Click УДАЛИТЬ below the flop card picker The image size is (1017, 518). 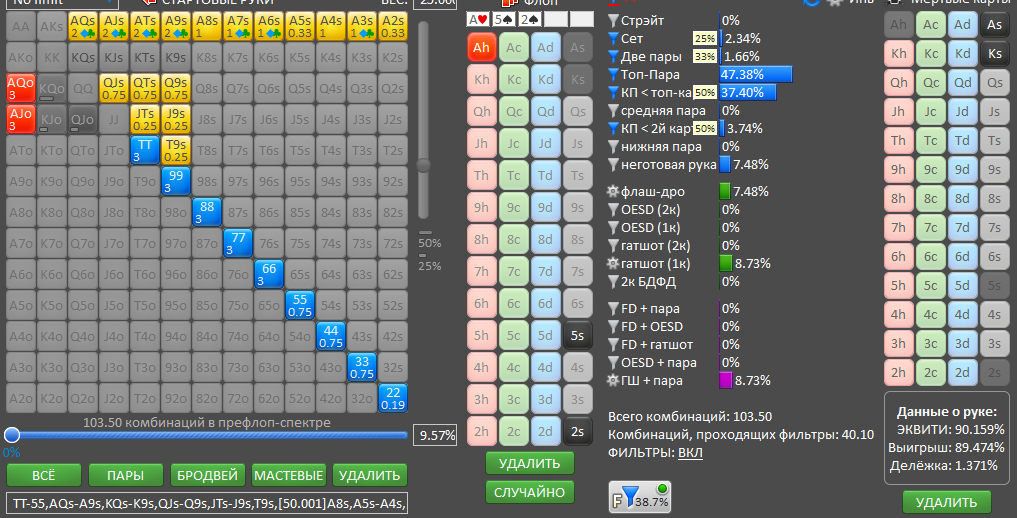pyautogui.click(x=530, y=463)
